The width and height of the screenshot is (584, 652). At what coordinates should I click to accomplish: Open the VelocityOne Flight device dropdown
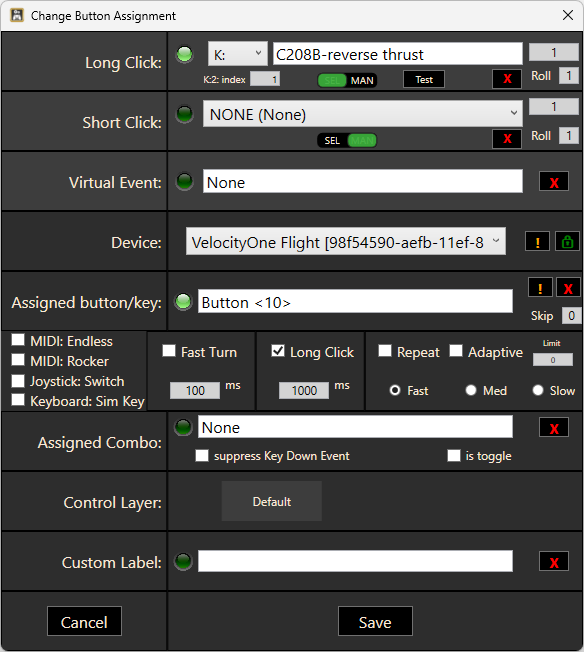[x=346, y=241]
